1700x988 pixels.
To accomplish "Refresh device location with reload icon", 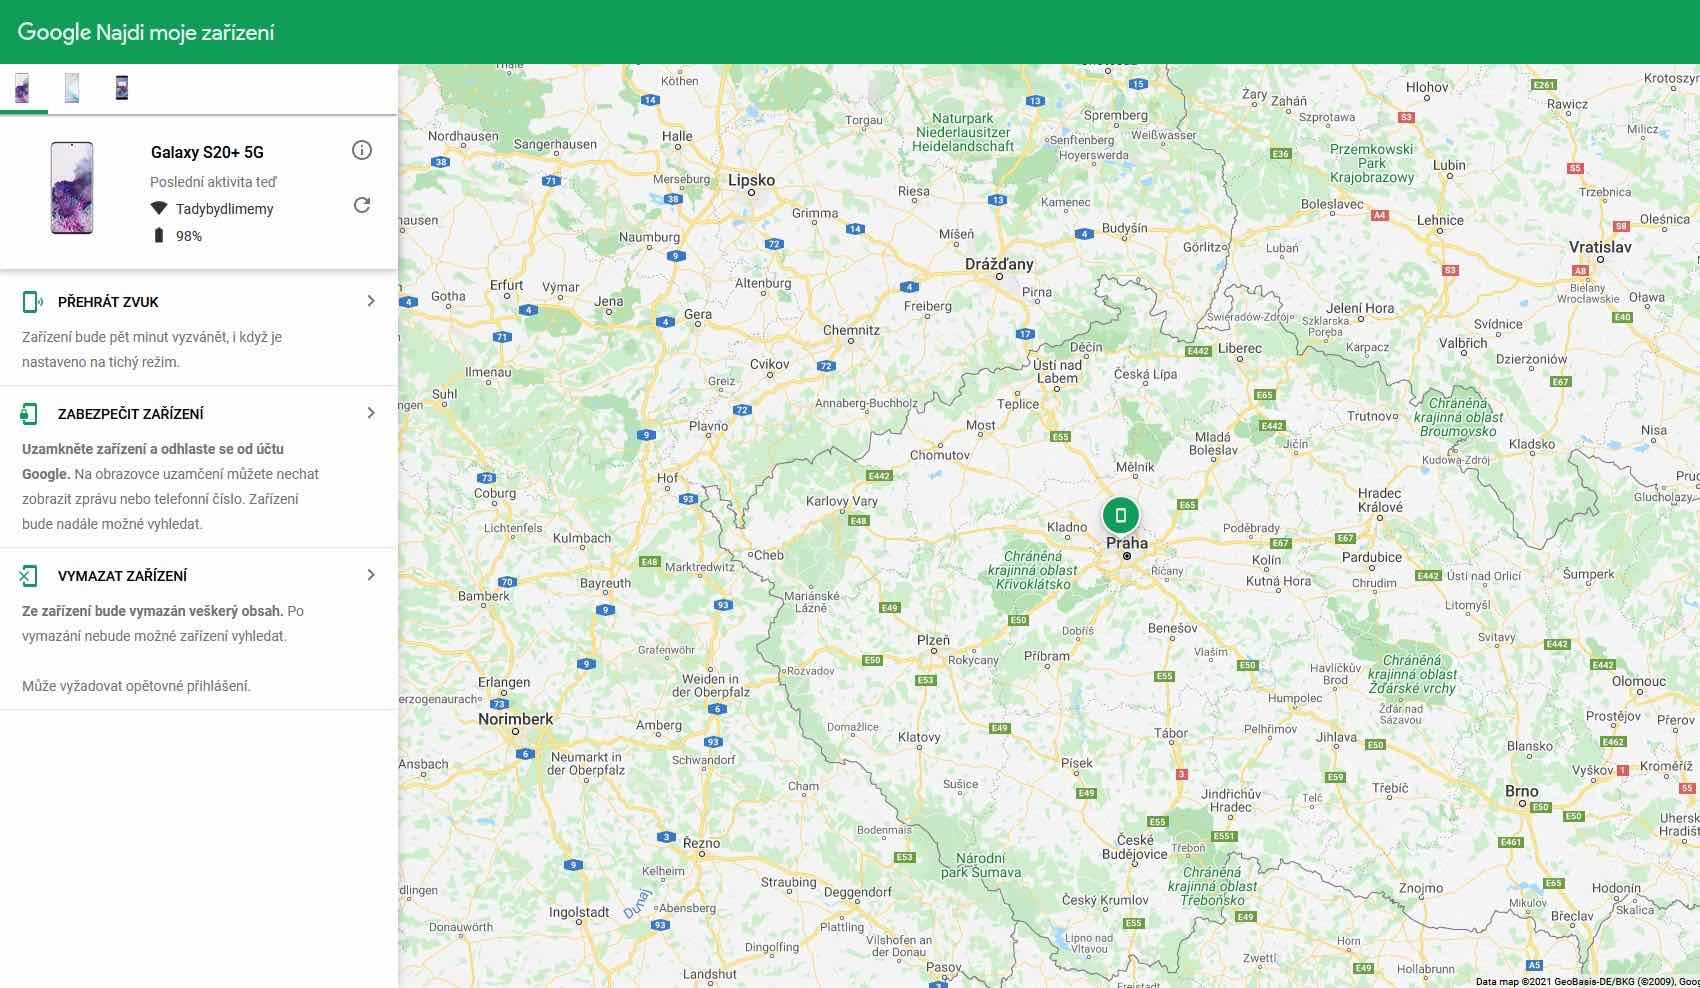I will (x=362, y=205).
